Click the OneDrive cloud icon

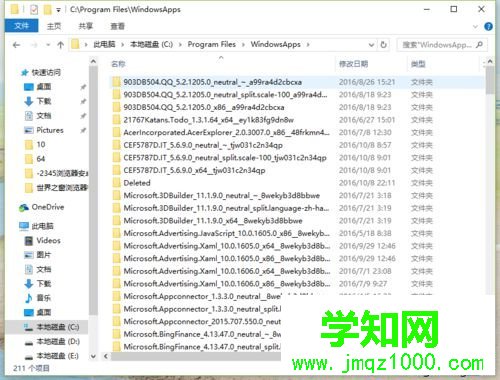click(24, 208)
